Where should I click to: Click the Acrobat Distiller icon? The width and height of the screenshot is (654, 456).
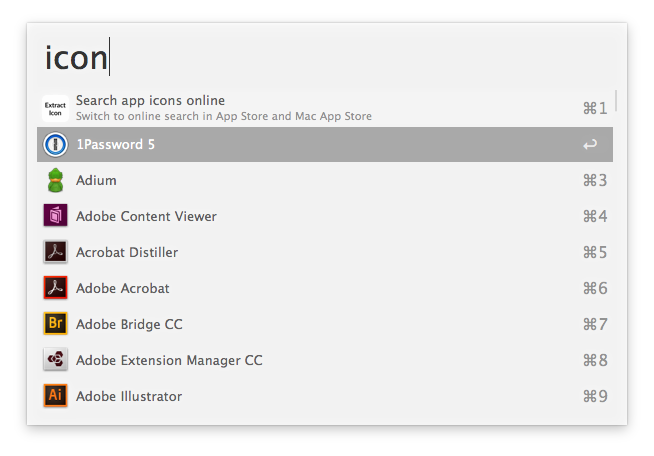(55, 252)
